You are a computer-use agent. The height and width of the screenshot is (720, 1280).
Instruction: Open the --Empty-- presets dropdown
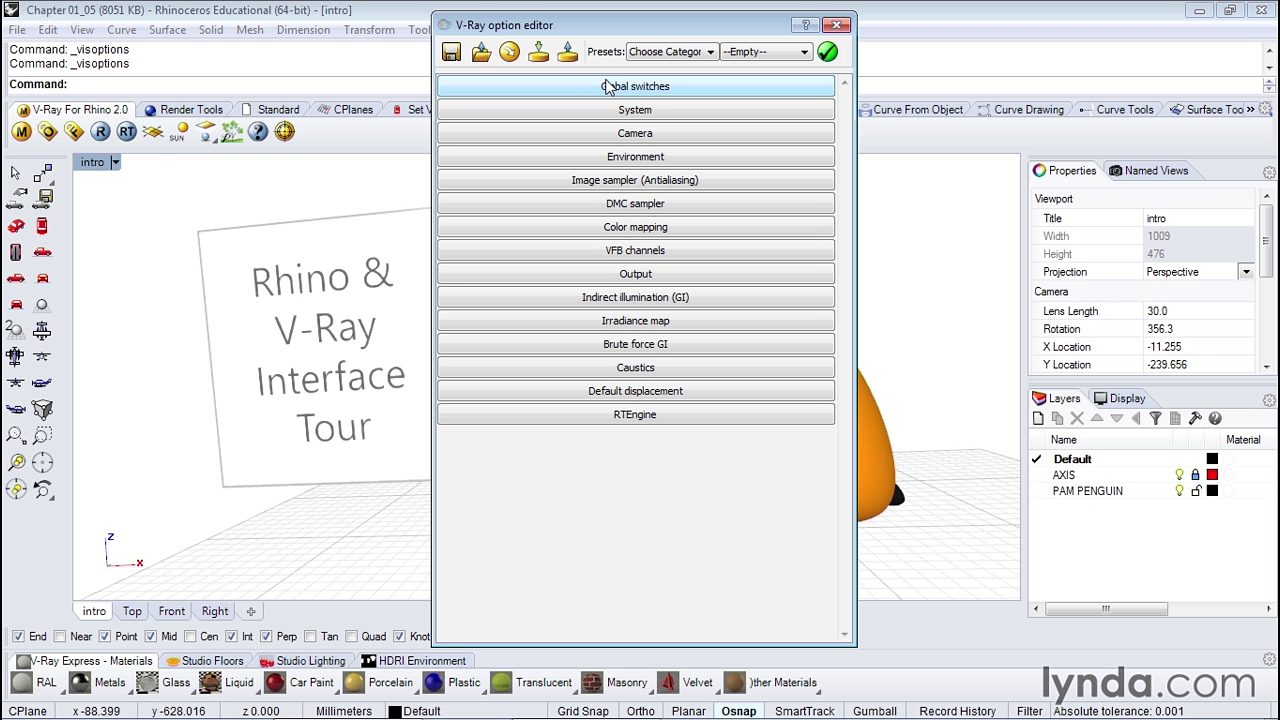point(765,52)
